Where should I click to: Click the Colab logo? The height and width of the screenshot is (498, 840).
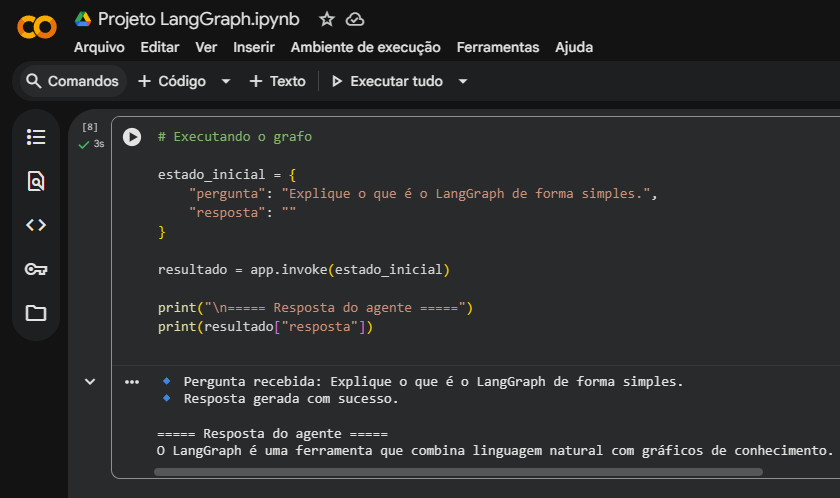[x=36, y=27]
